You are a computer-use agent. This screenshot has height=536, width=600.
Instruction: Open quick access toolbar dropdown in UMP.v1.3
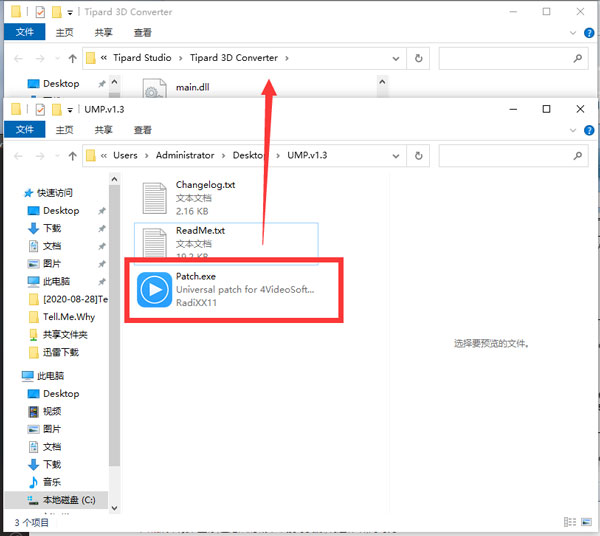pyautogui.click(x=70, y=110)
